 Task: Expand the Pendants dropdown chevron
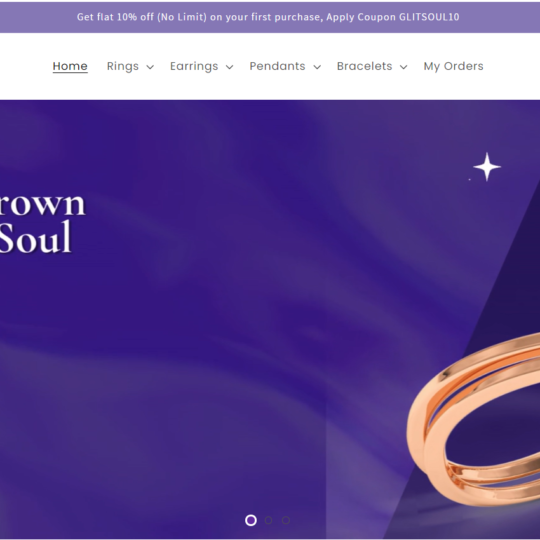click(317, 67)
